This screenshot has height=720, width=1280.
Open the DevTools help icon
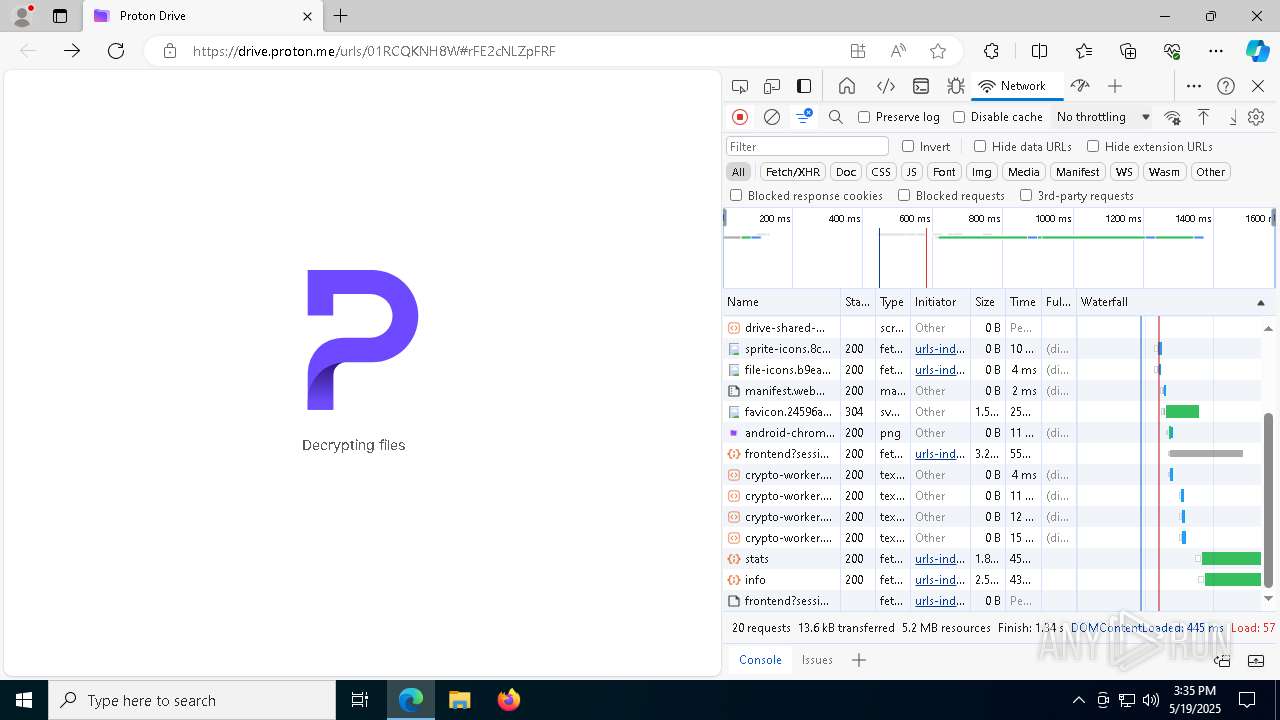coord(1226,86)
